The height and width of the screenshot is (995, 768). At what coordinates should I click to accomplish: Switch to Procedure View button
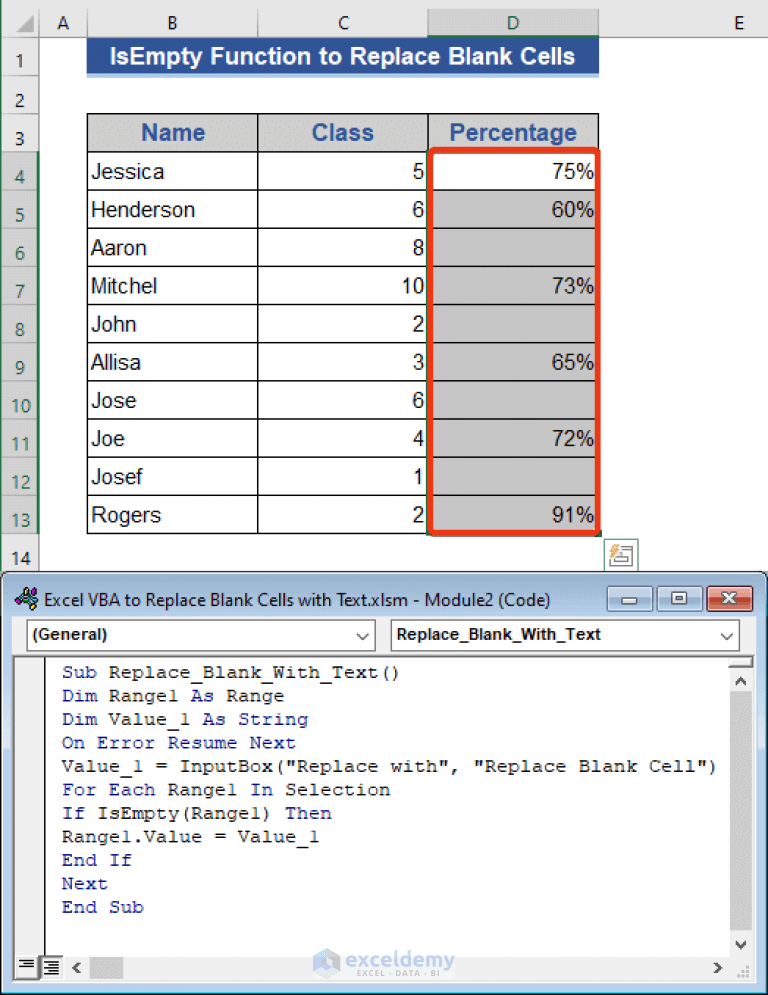pos(27,966)
